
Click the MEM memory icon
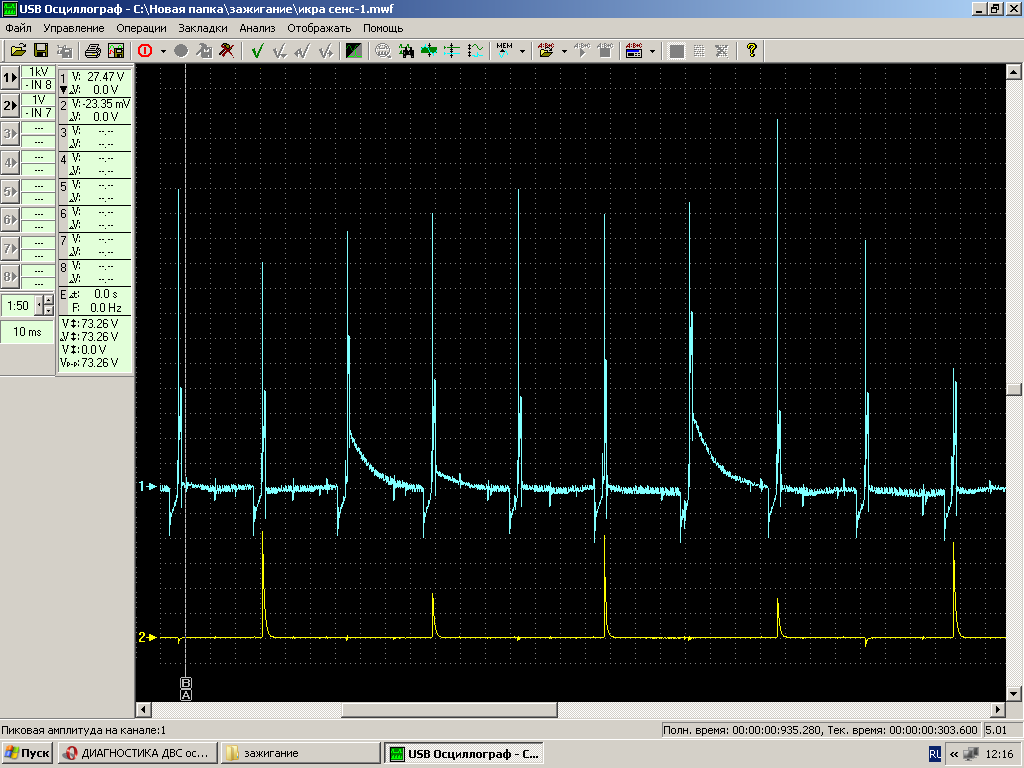pos(504,50)
